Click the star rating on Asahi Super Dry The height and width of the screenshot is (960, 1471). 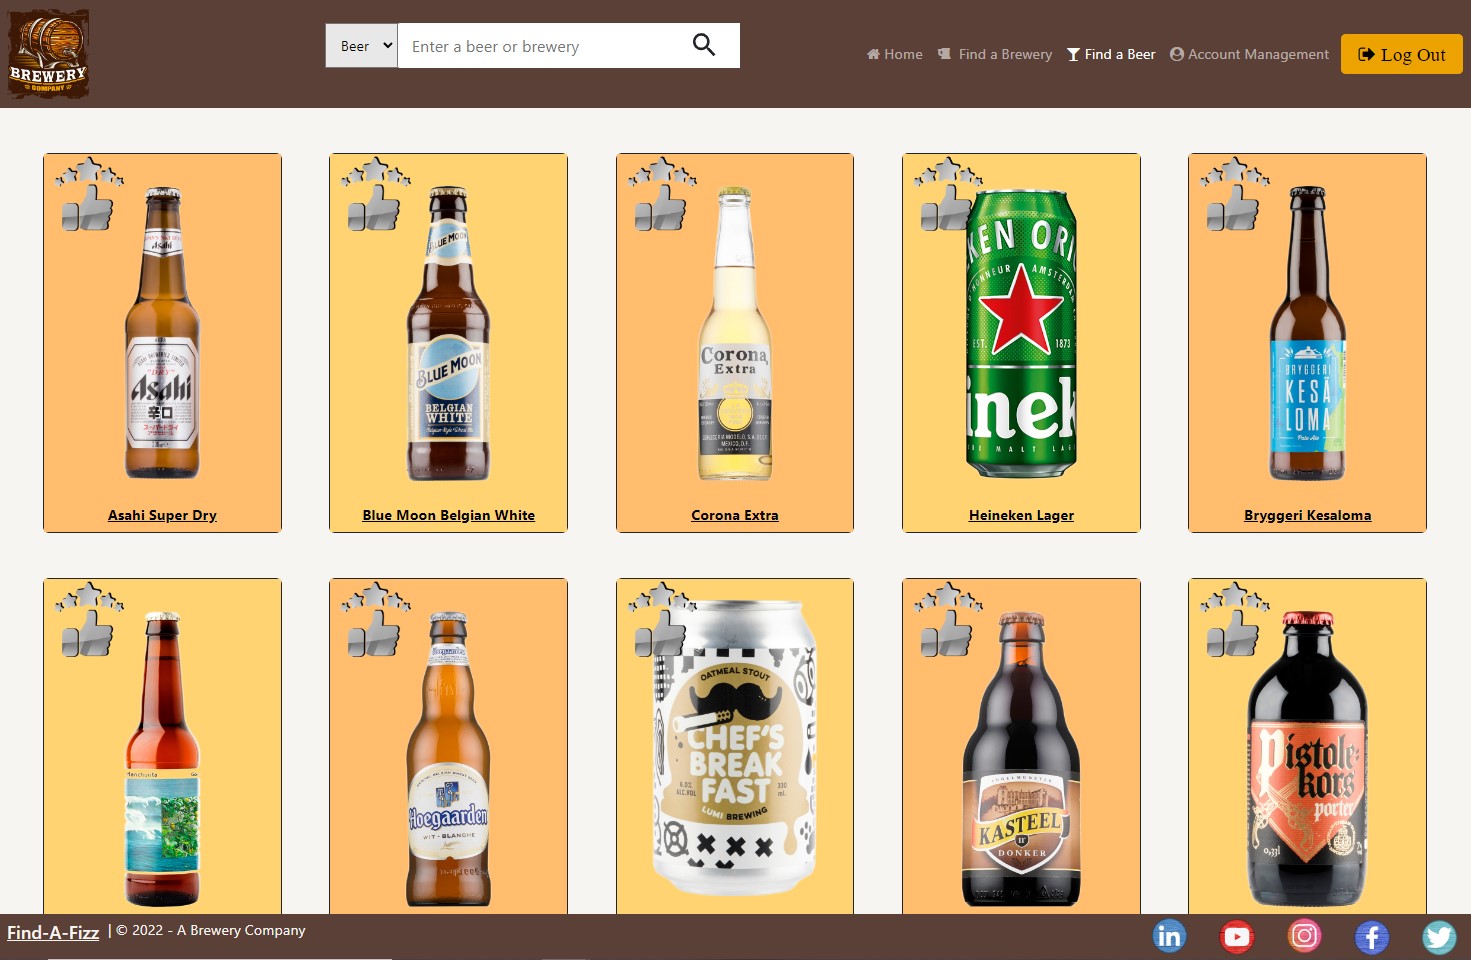[x=89, y=172]
